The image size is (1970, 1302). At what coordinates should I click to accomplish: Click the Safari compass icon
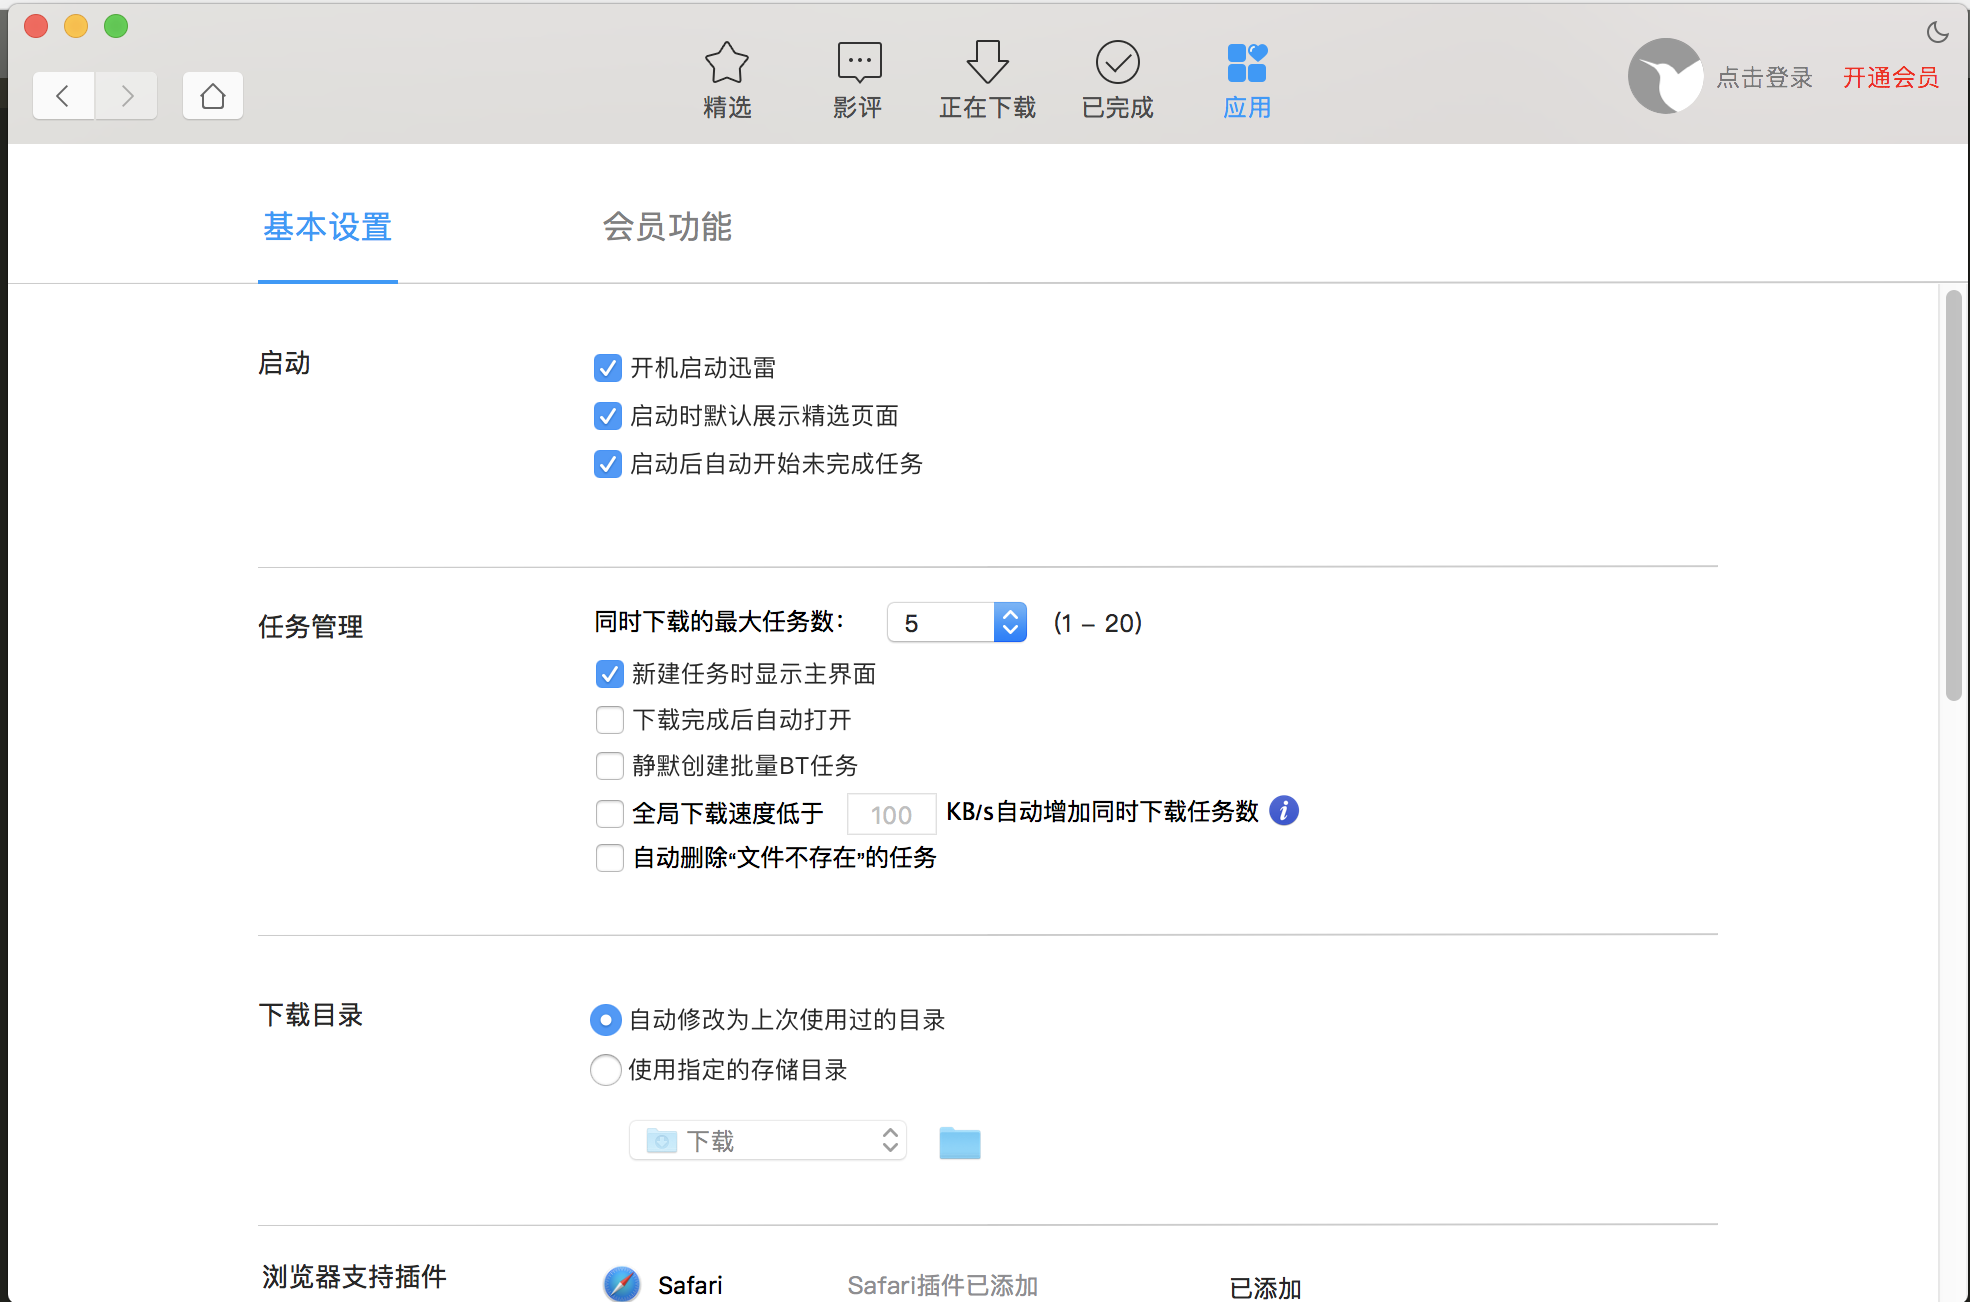[622, 1284]
